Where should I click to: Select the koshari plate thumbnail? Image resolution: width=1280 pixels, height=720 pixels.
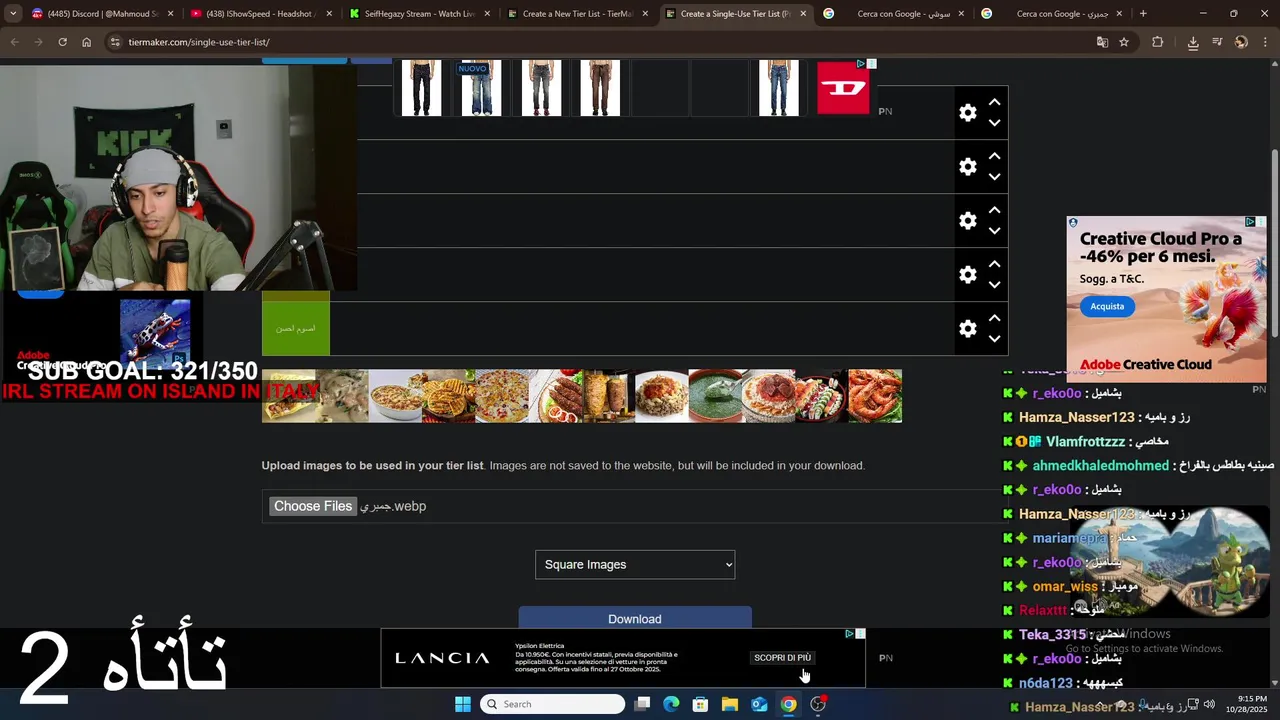662,396
